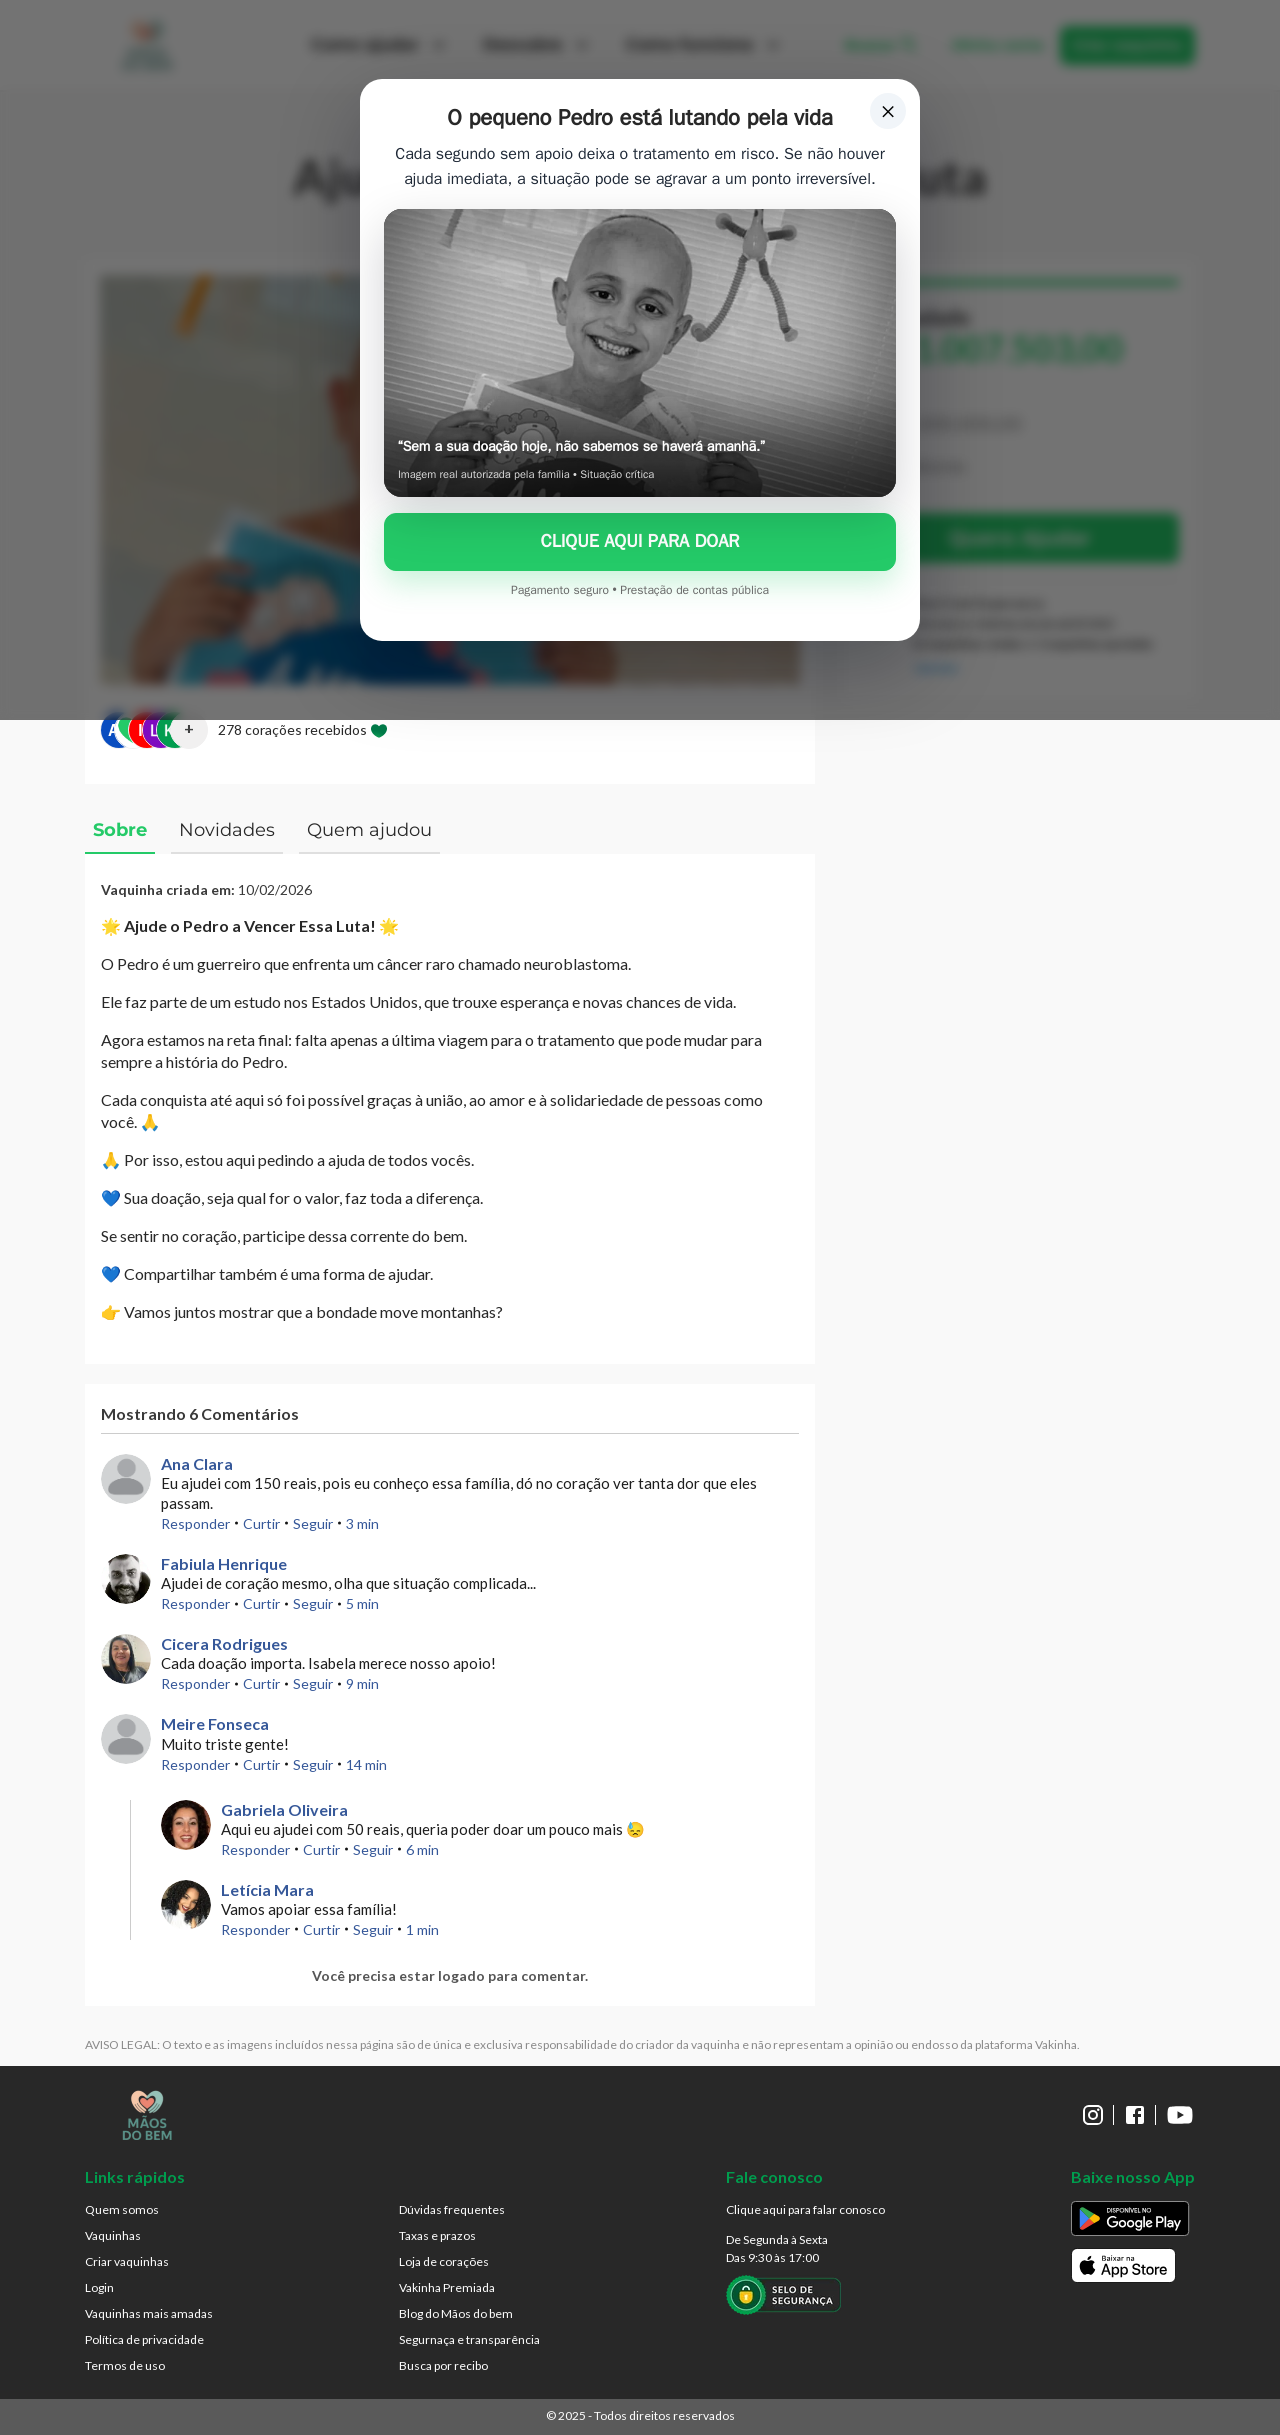Image resolution: width=1280 pixels, height=2435 pixels.
Task: Open Dúvidas frequentes footer link
Action: 452,2210
